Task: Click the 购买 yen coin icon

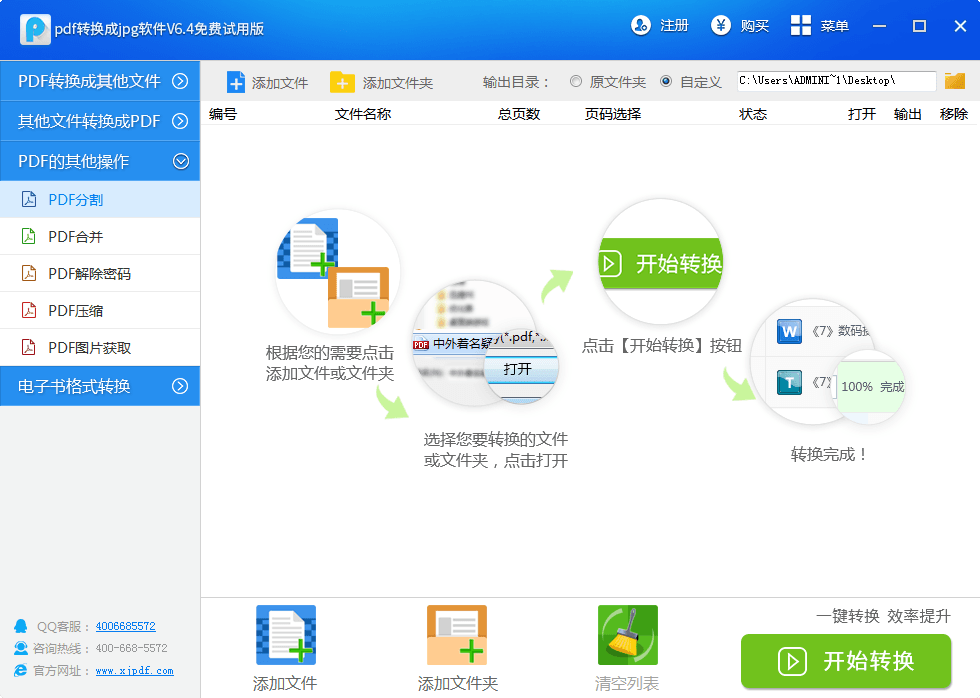Action: coord(721,26)
